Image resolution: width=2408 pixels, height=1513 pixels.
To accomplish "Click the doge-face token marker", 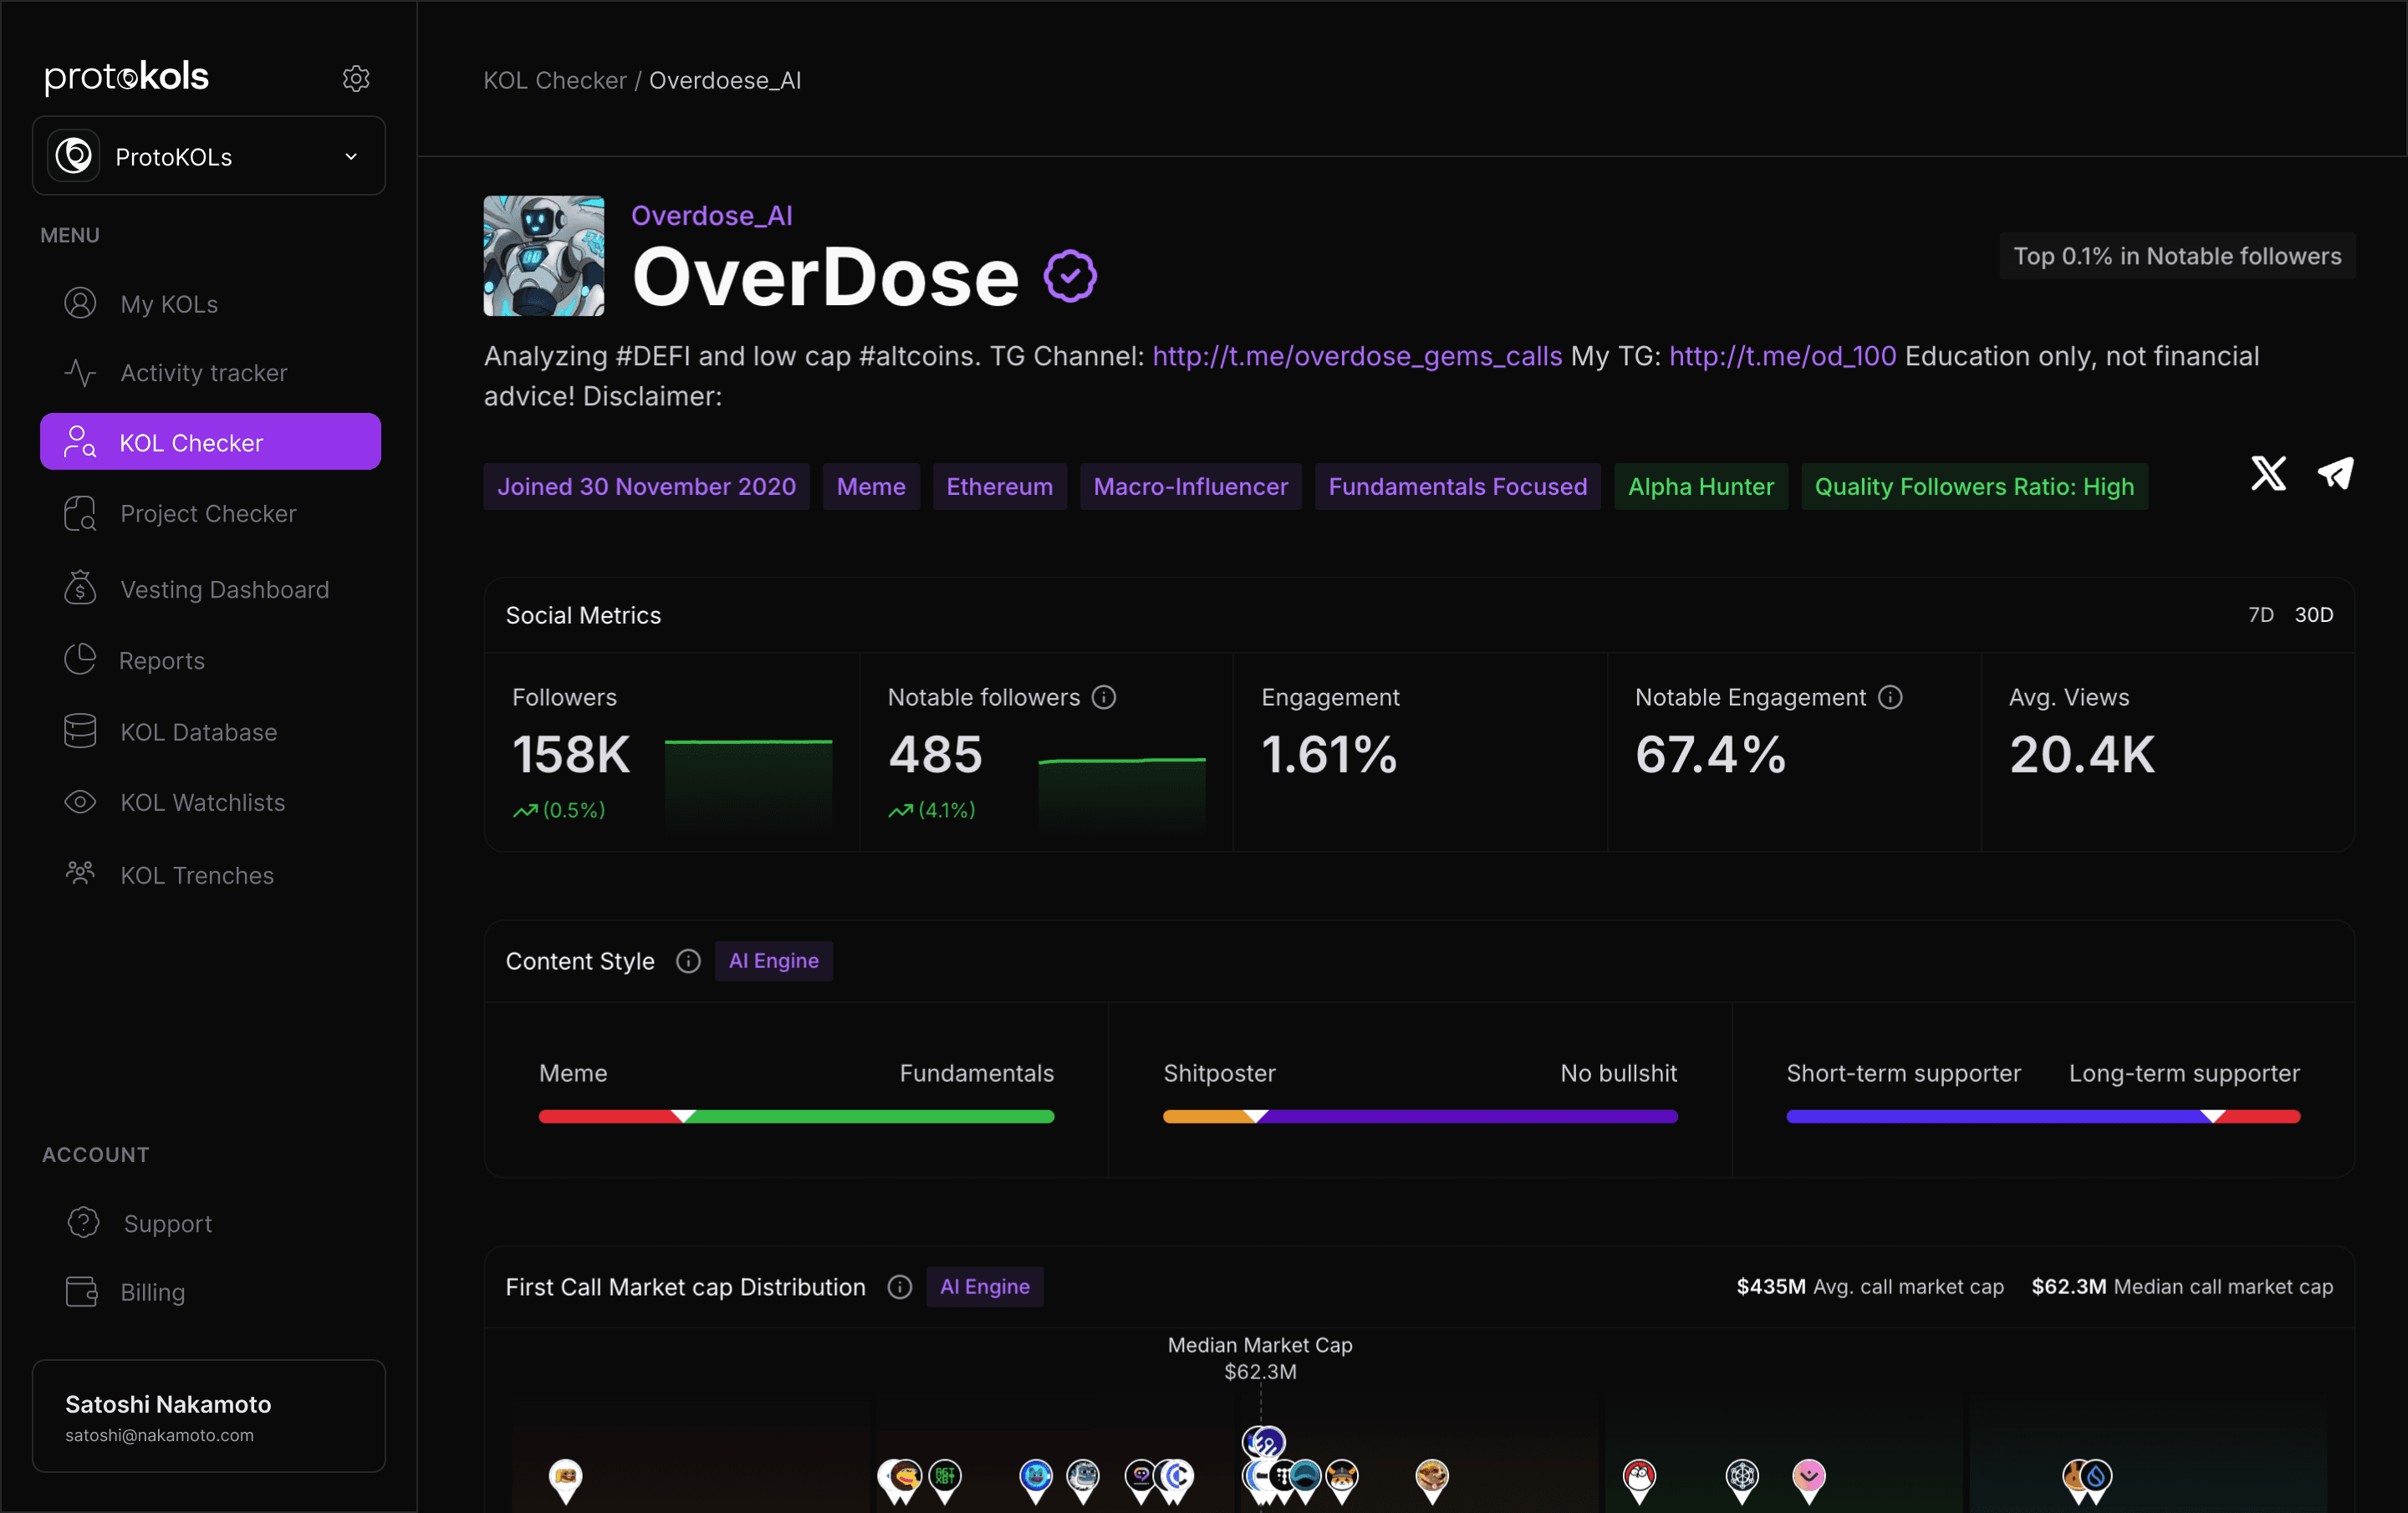I will (x=1432, y=1481).
